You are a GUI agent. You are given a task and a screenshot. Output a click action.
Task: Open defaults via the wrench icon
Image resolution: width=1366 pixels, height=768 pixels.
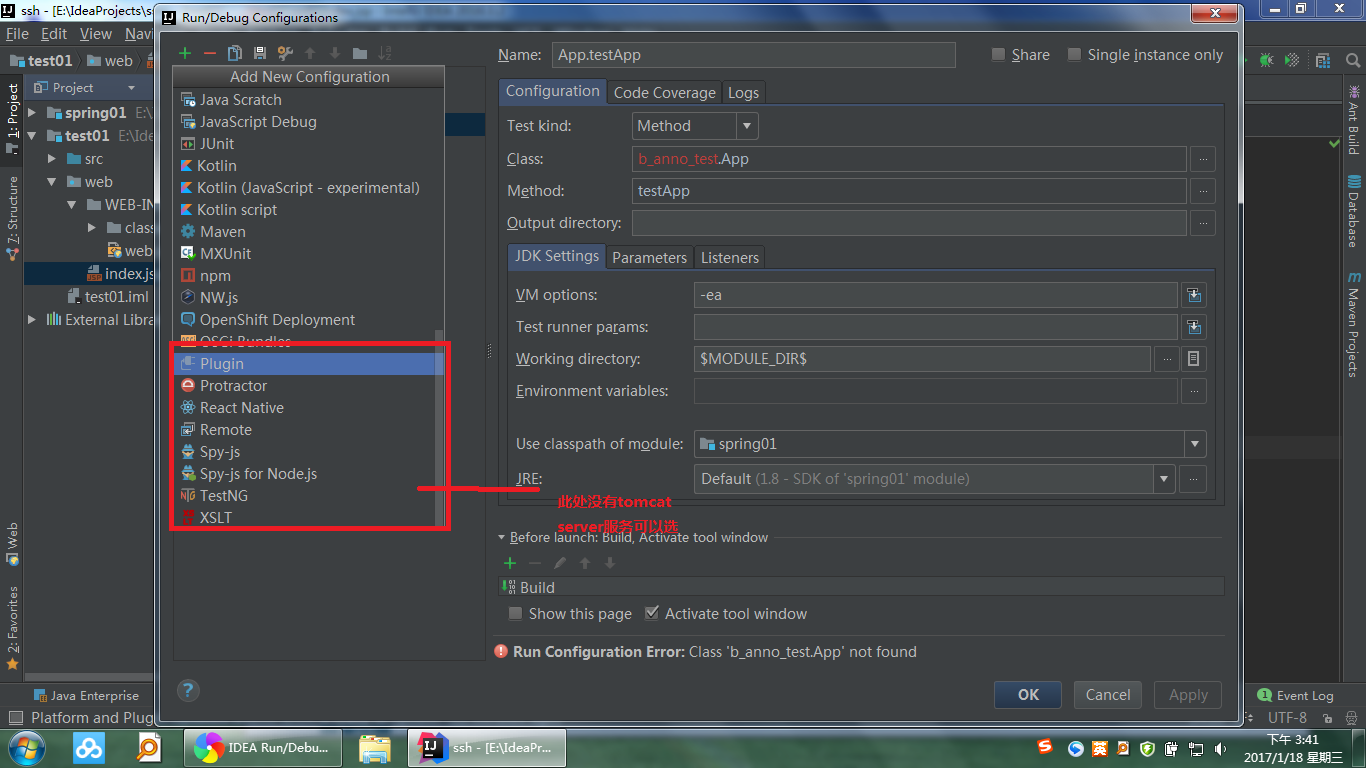(285, 53)
